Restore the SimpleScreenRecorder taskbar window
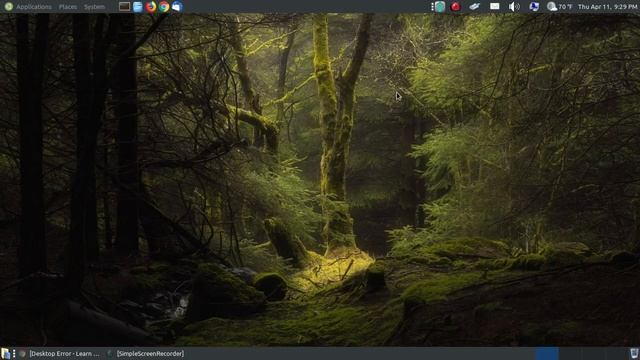640x360 pixels. pyautogui.click(x=146, y=353)
